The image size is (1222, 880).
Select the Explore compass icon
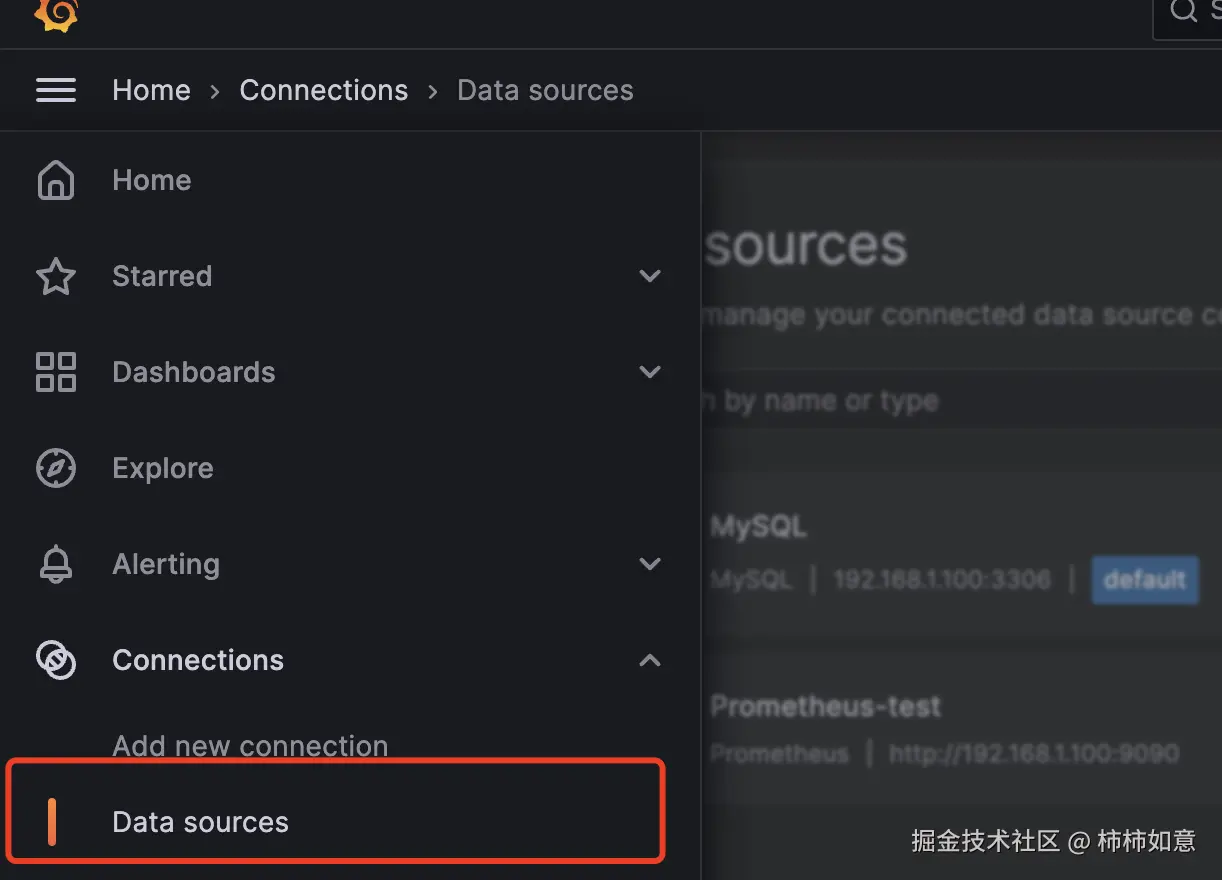point(56,468)
